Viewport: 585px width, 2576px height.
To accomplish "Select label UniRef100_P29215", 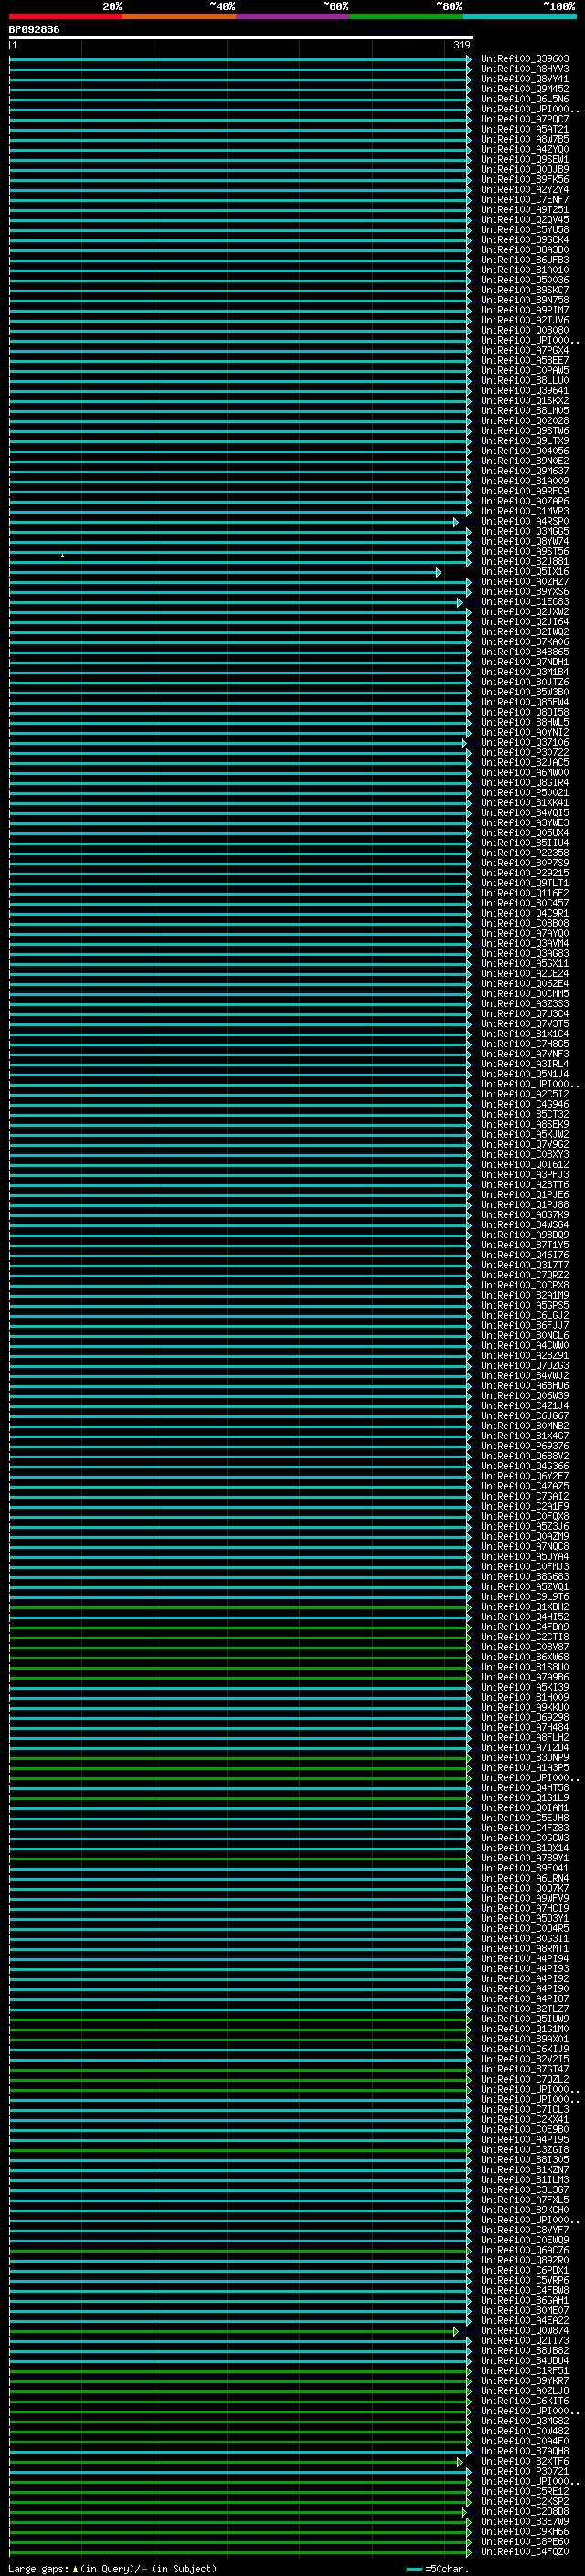I will [x=525, y=873].
